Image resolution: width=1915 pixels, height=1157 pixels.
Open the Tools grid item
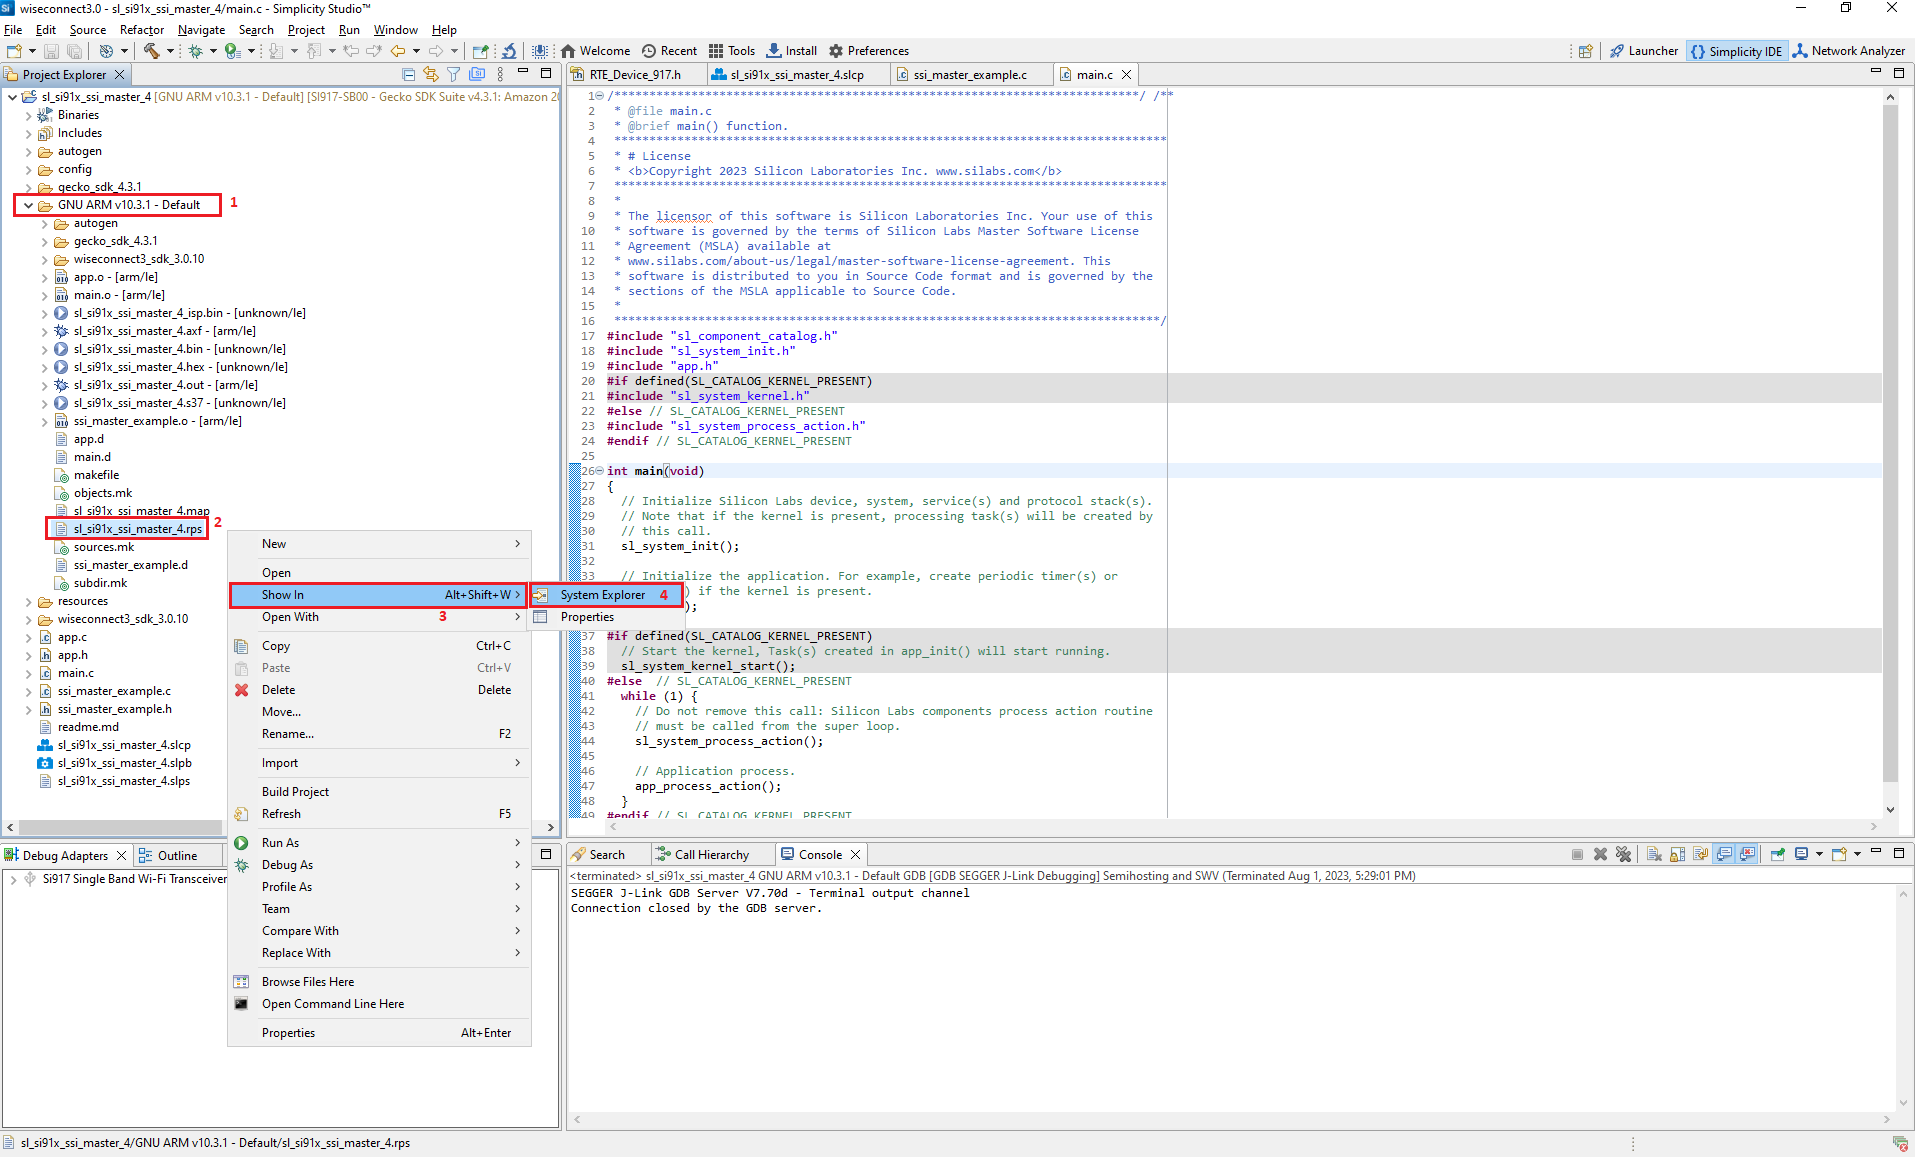click(732, 51)
